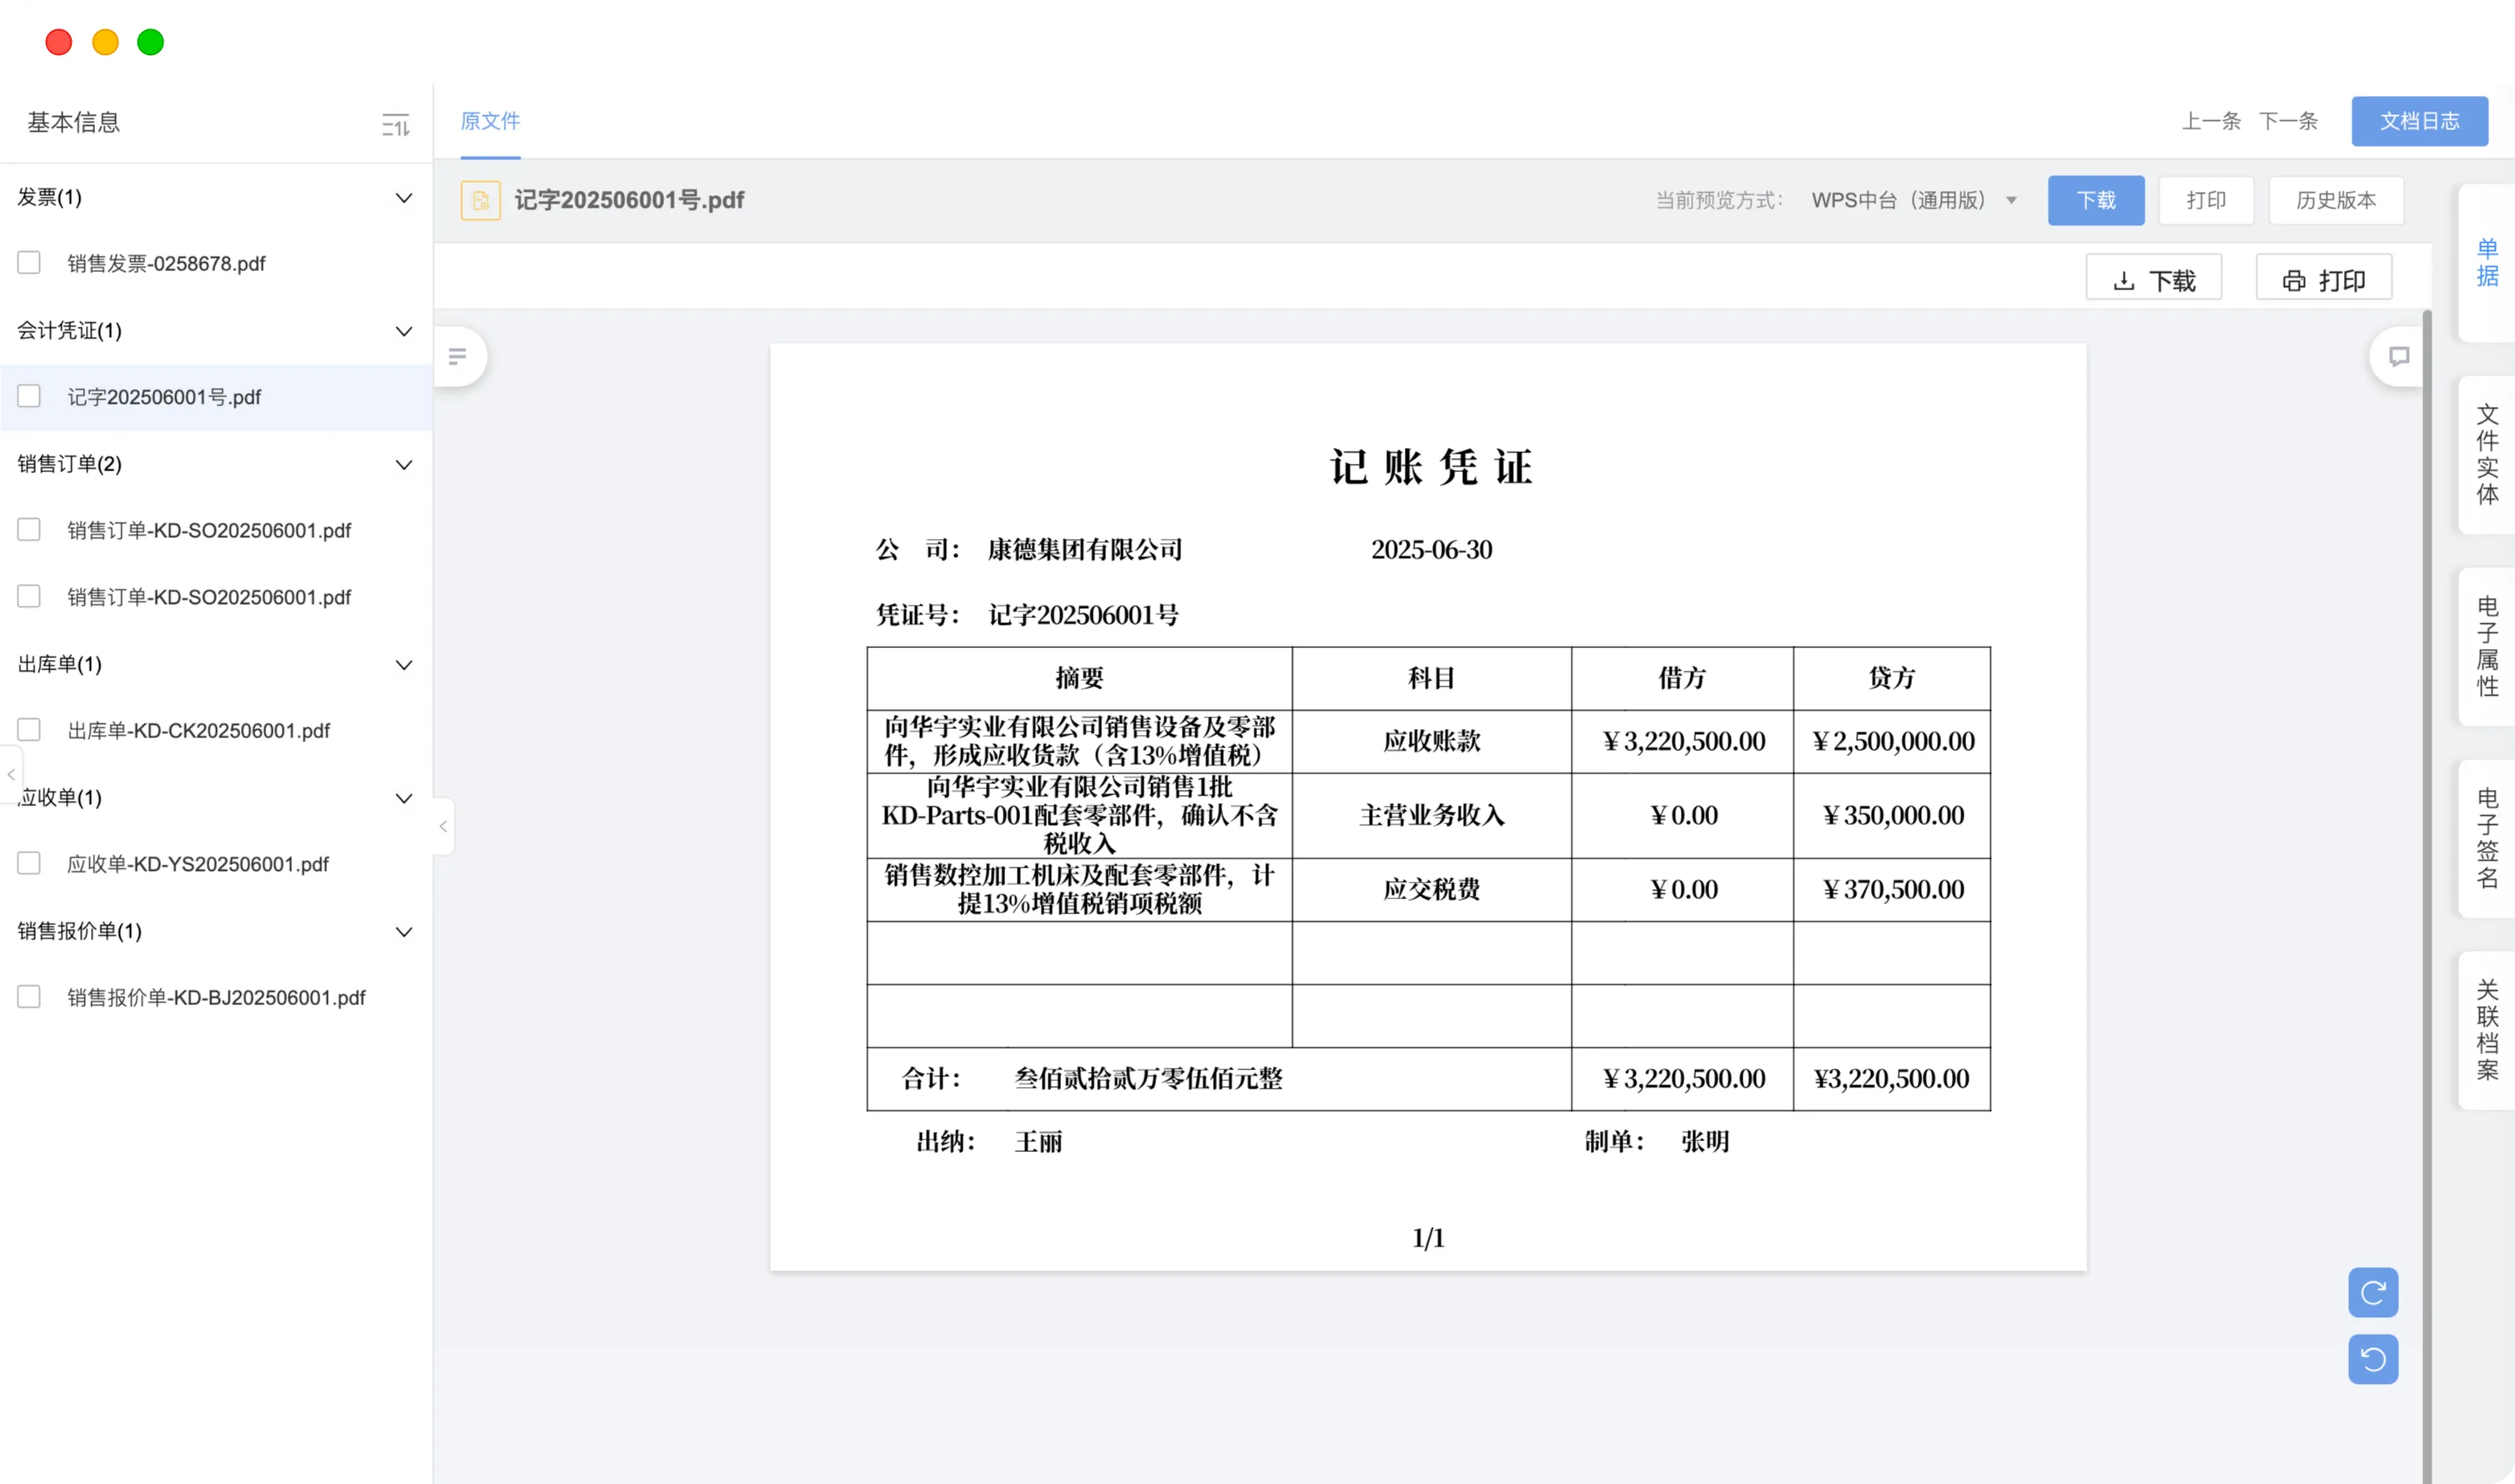Click the total 叁佰贰拾贰万零伍佰元整 text
The image size is (2515, 1484).
pos(1148,1078)
